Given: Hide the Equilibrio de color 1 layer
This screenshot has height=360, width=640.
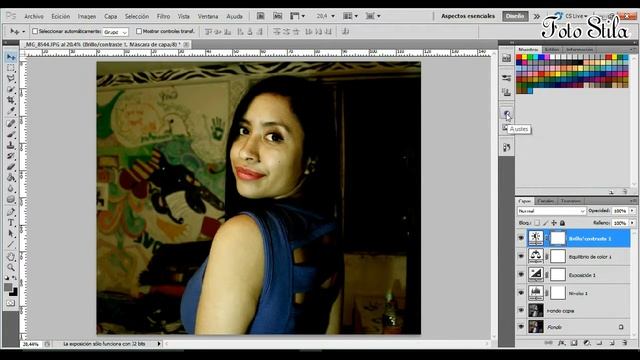Looking at the screenshot, I should tap(521, 256).
